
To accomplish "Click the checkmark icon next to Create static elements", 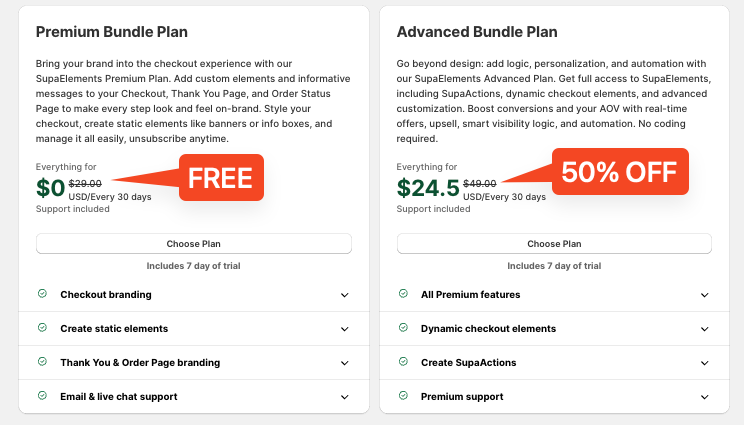I will click(42, 328).
